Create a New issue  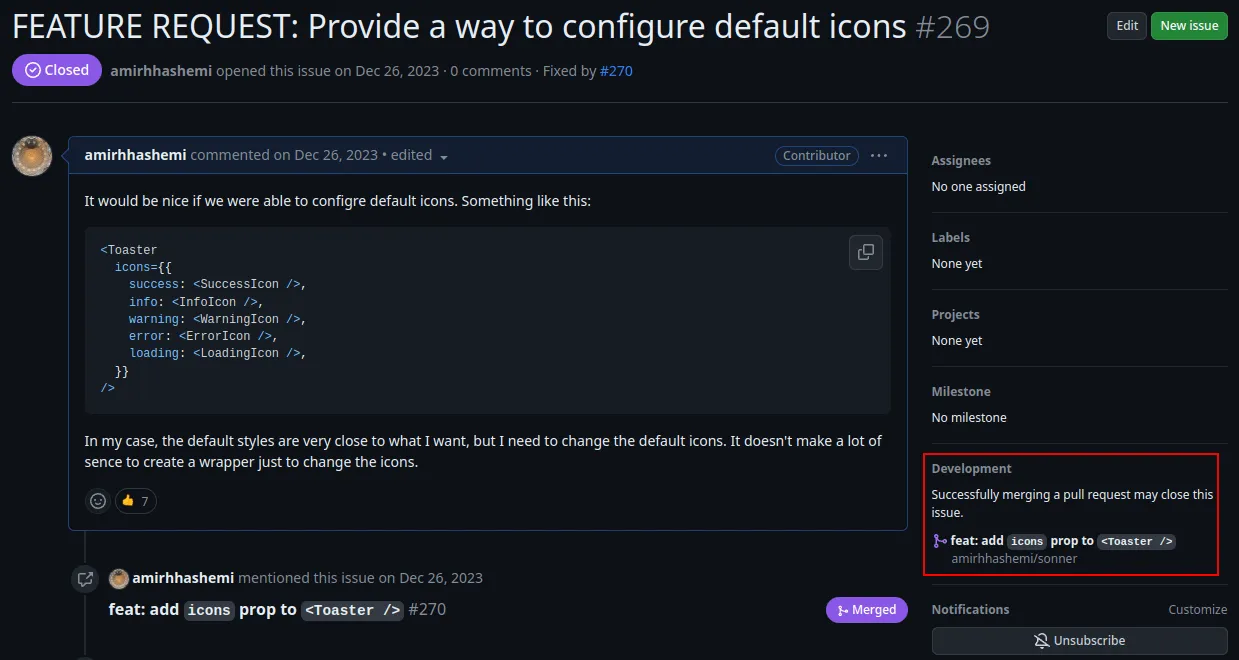(1189, 26)
